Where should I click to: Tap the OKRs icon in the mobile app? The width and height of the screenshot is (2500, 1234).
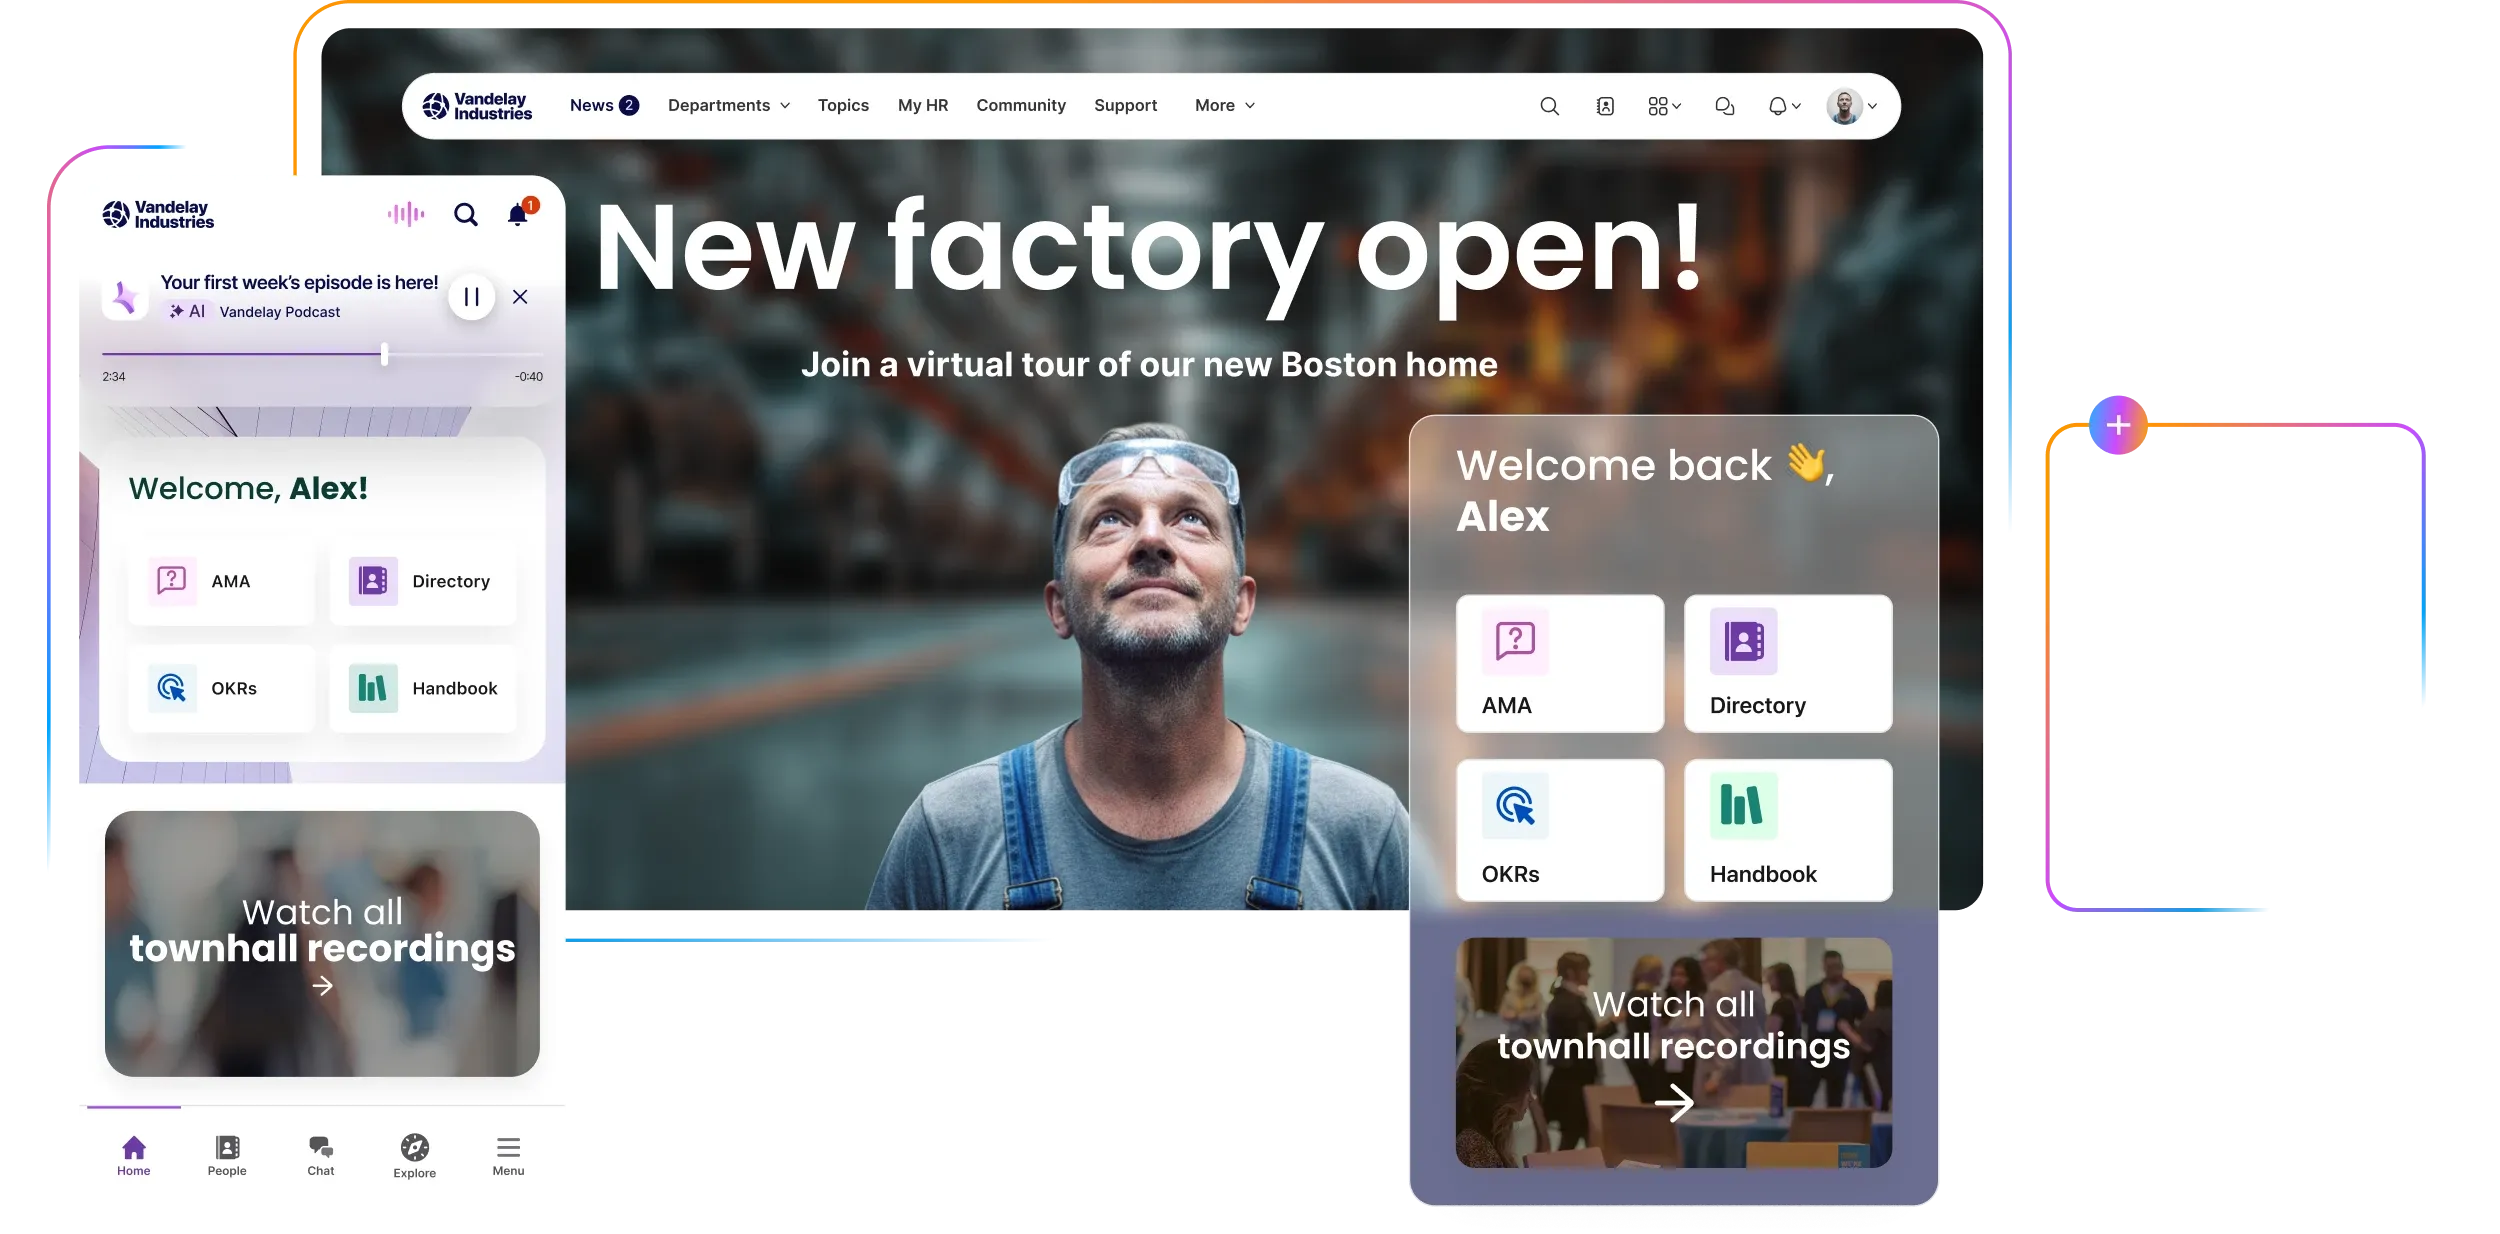pyautogui.click(x=173, y=688)
